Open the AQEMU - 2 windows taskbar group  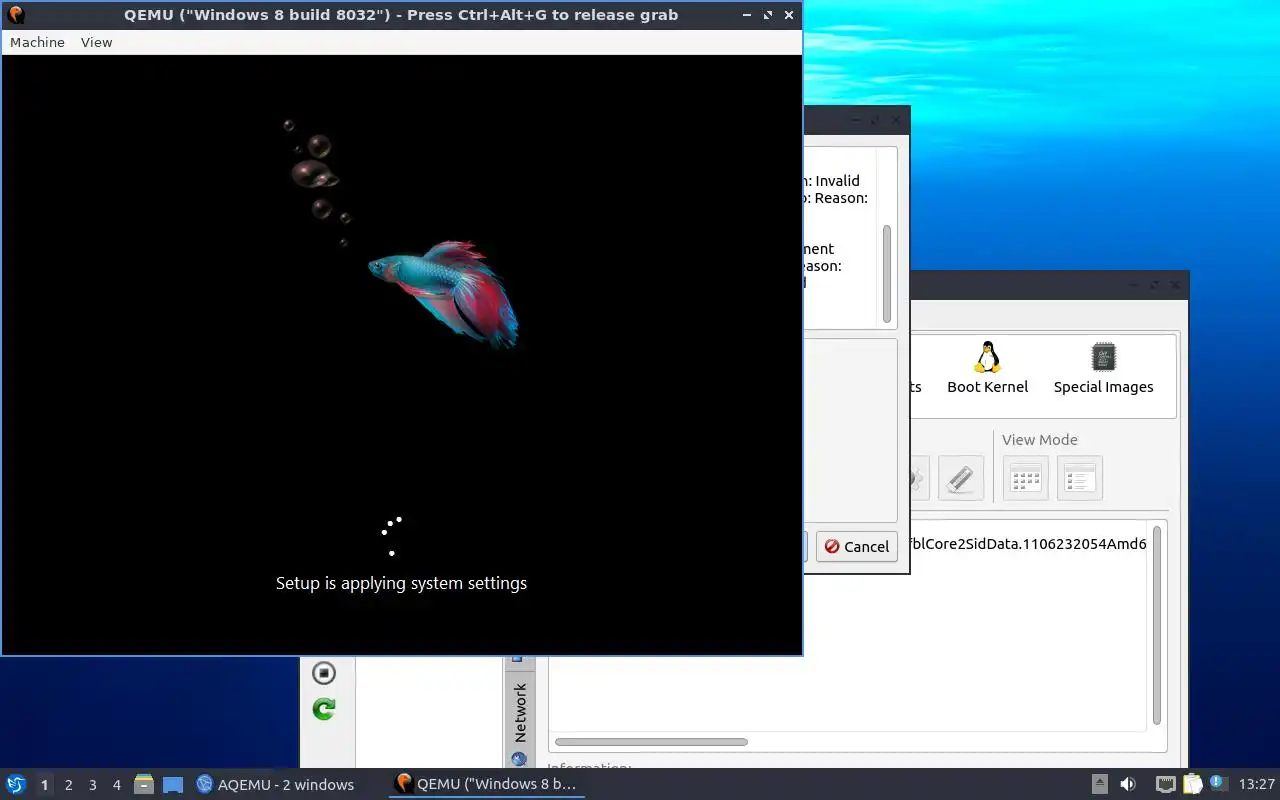coord(275,785)
